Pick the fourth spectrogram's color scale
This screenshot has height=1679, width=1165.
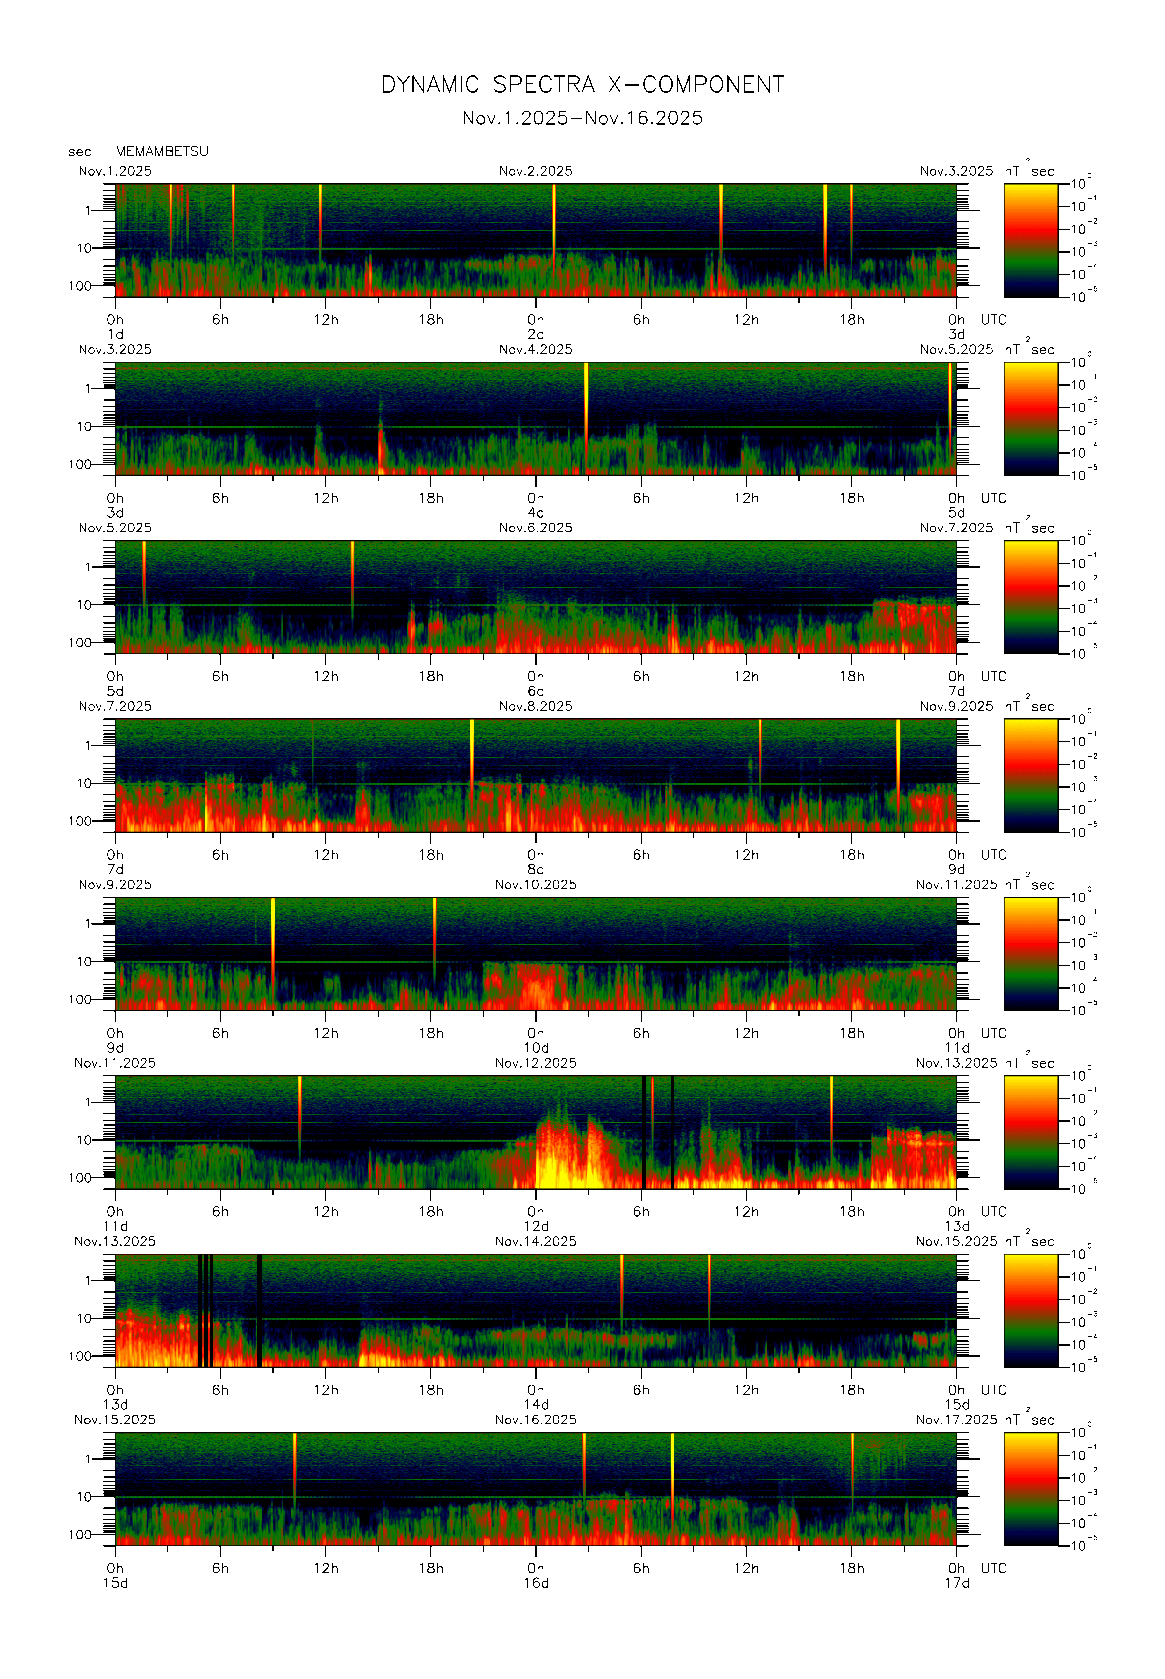coord(1030,775)
